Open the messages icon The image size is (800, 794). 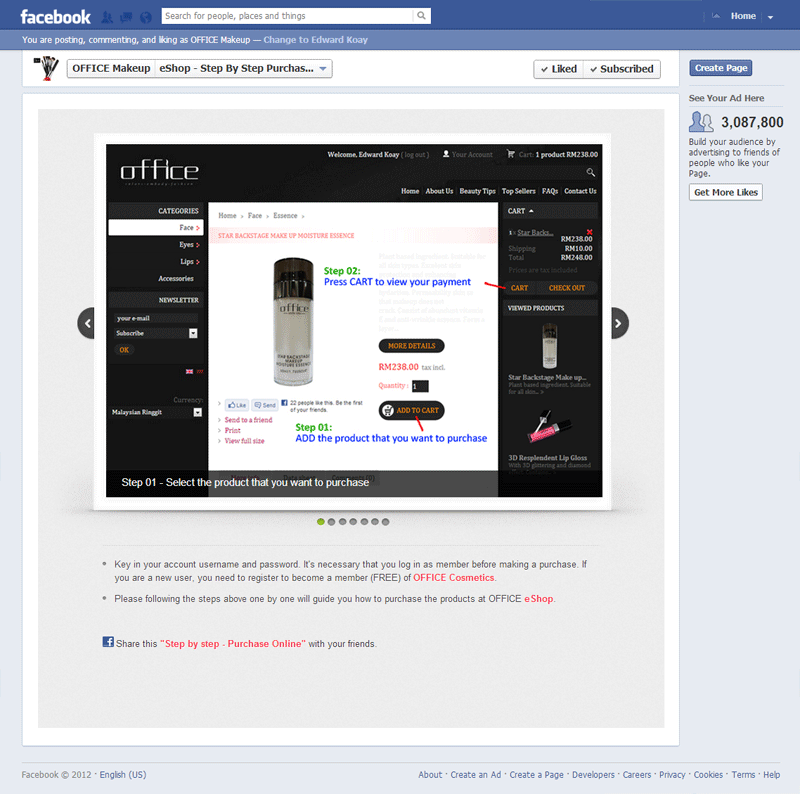126,17
